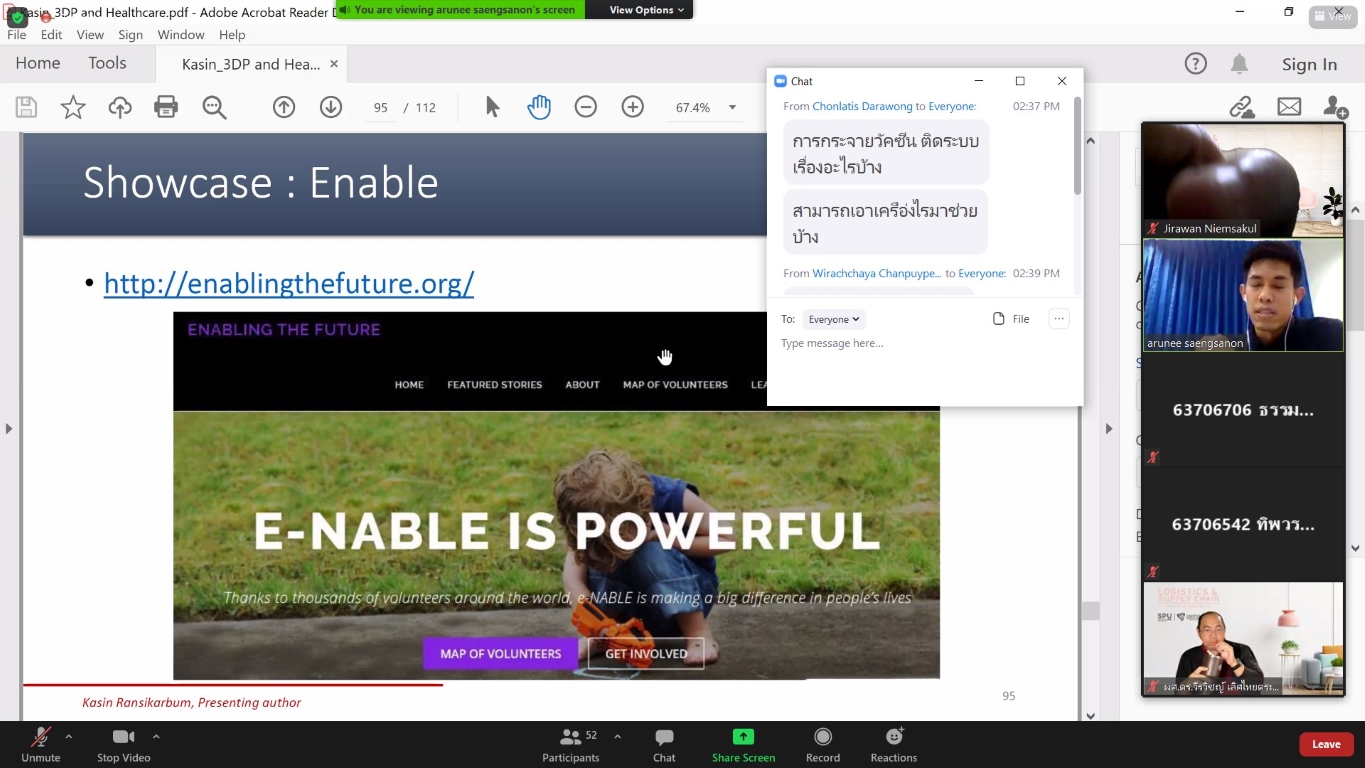1365x768 pixels.
Task: Attach a File in chat
Action: [x=1011, y=319]
